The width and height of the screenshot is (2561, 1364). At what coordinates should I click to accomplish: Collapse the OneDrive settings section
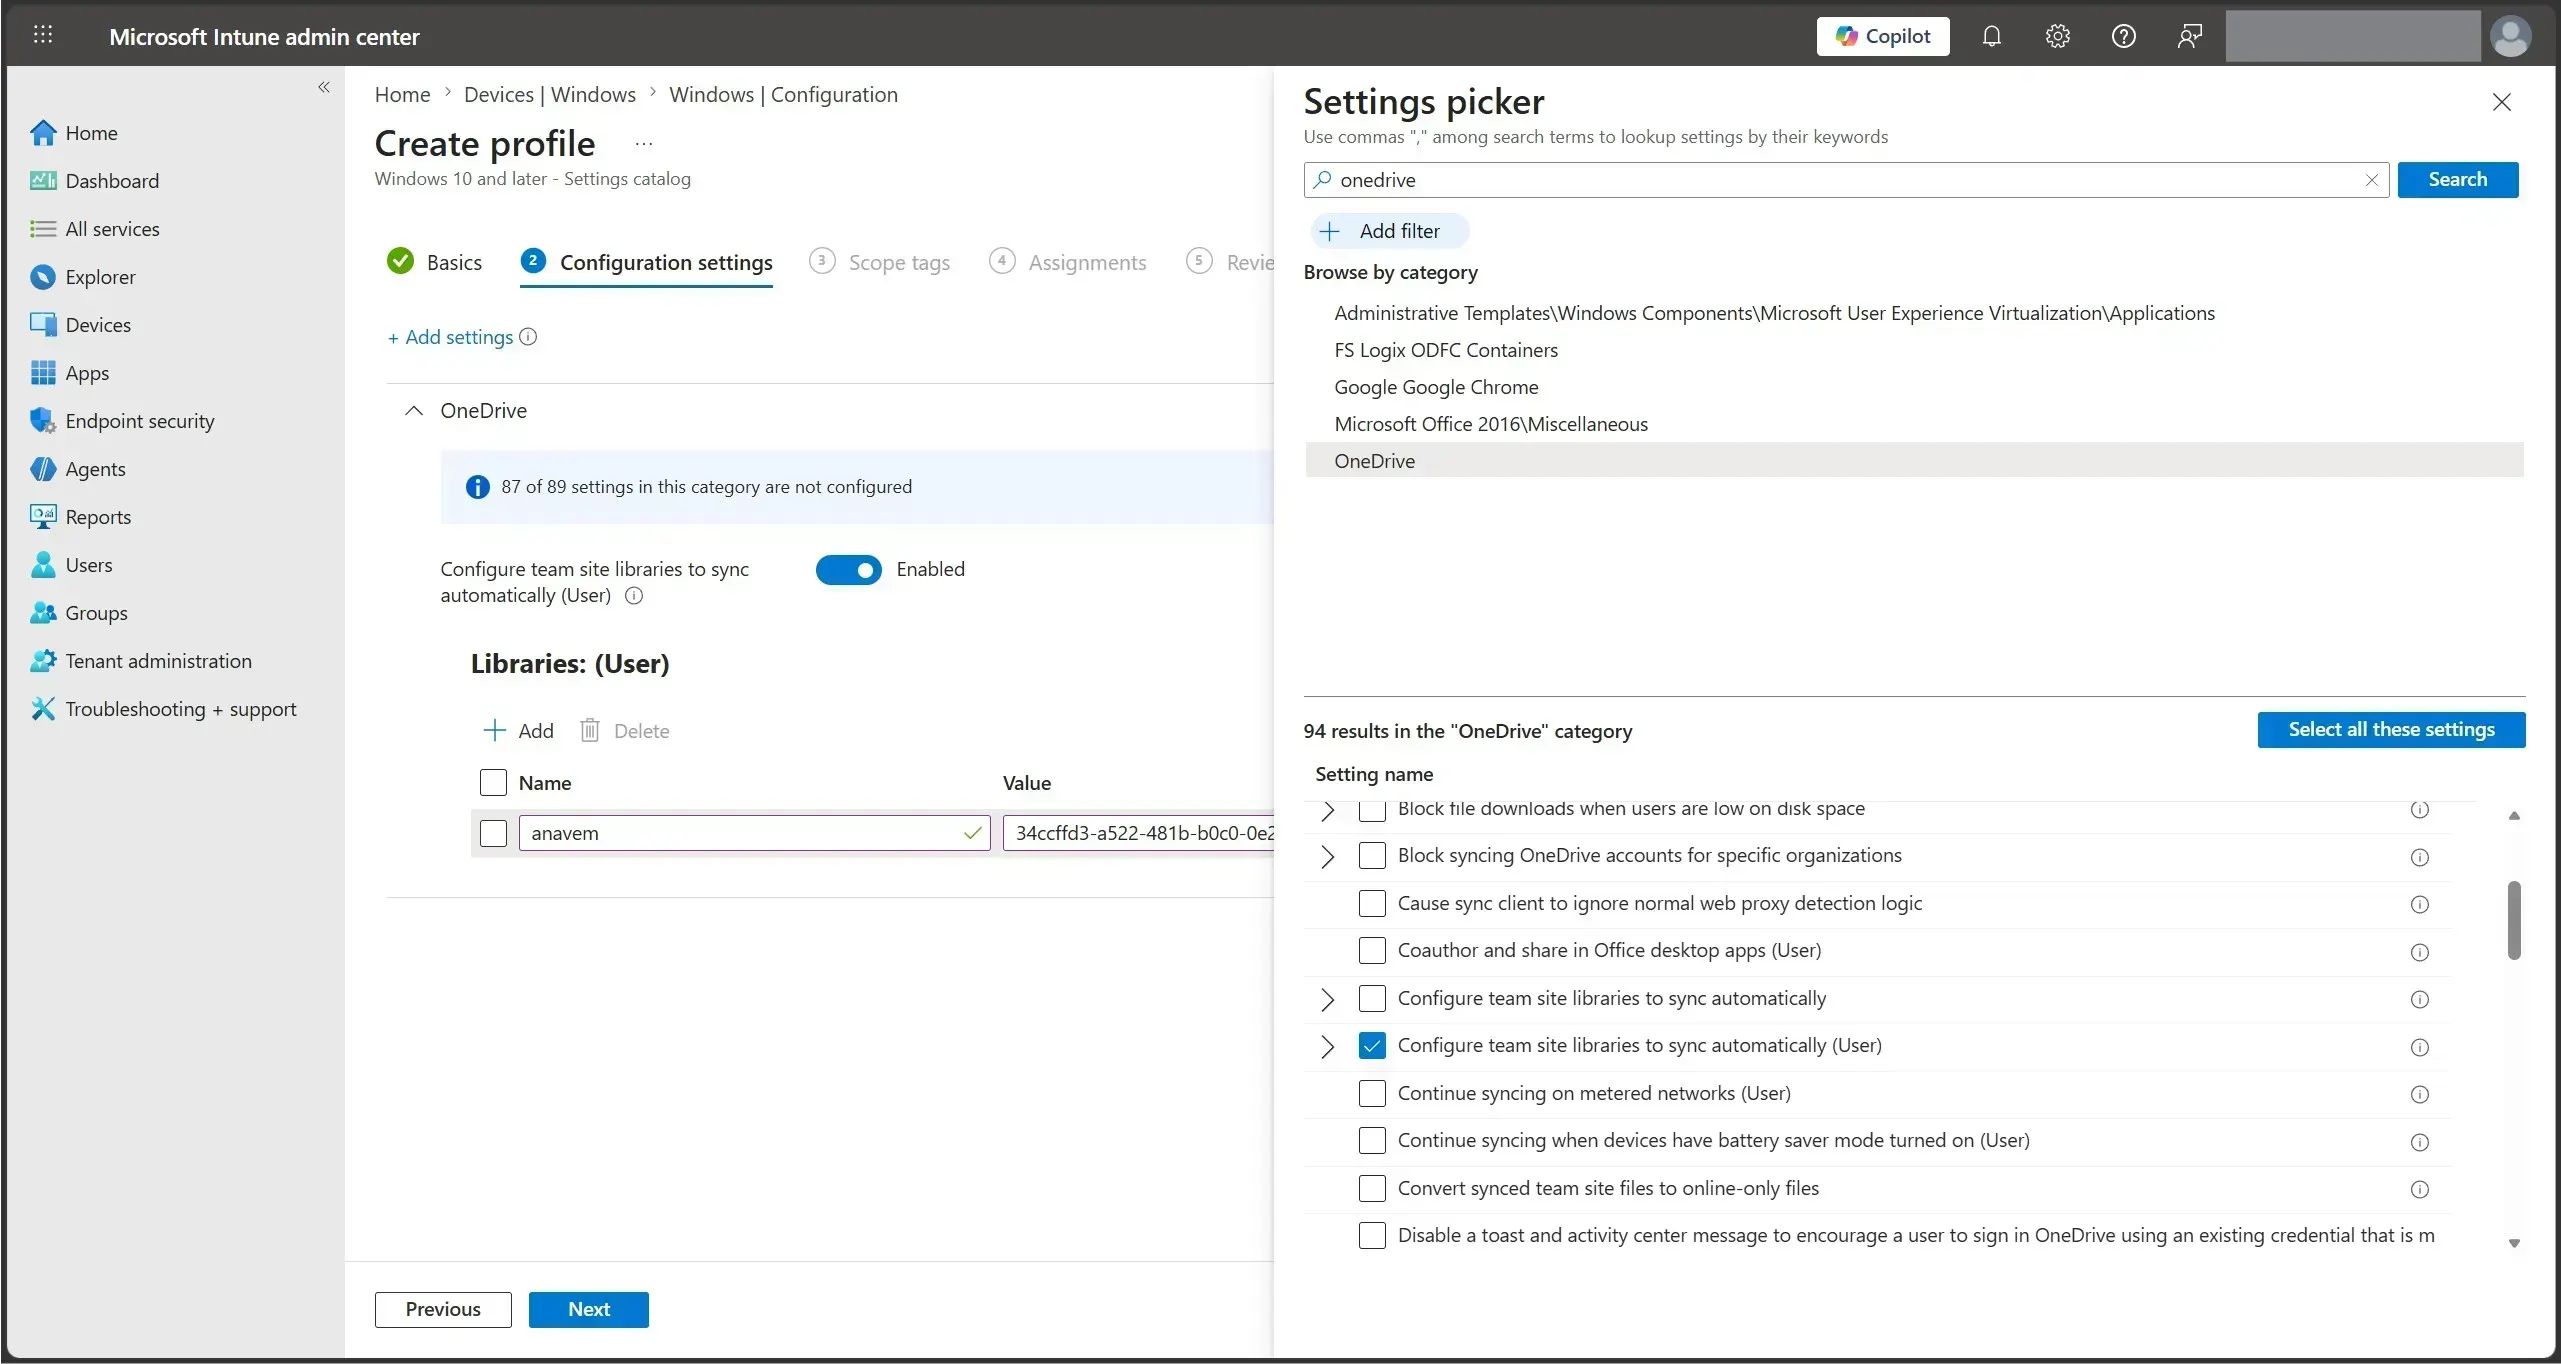[x=413, y=411]
